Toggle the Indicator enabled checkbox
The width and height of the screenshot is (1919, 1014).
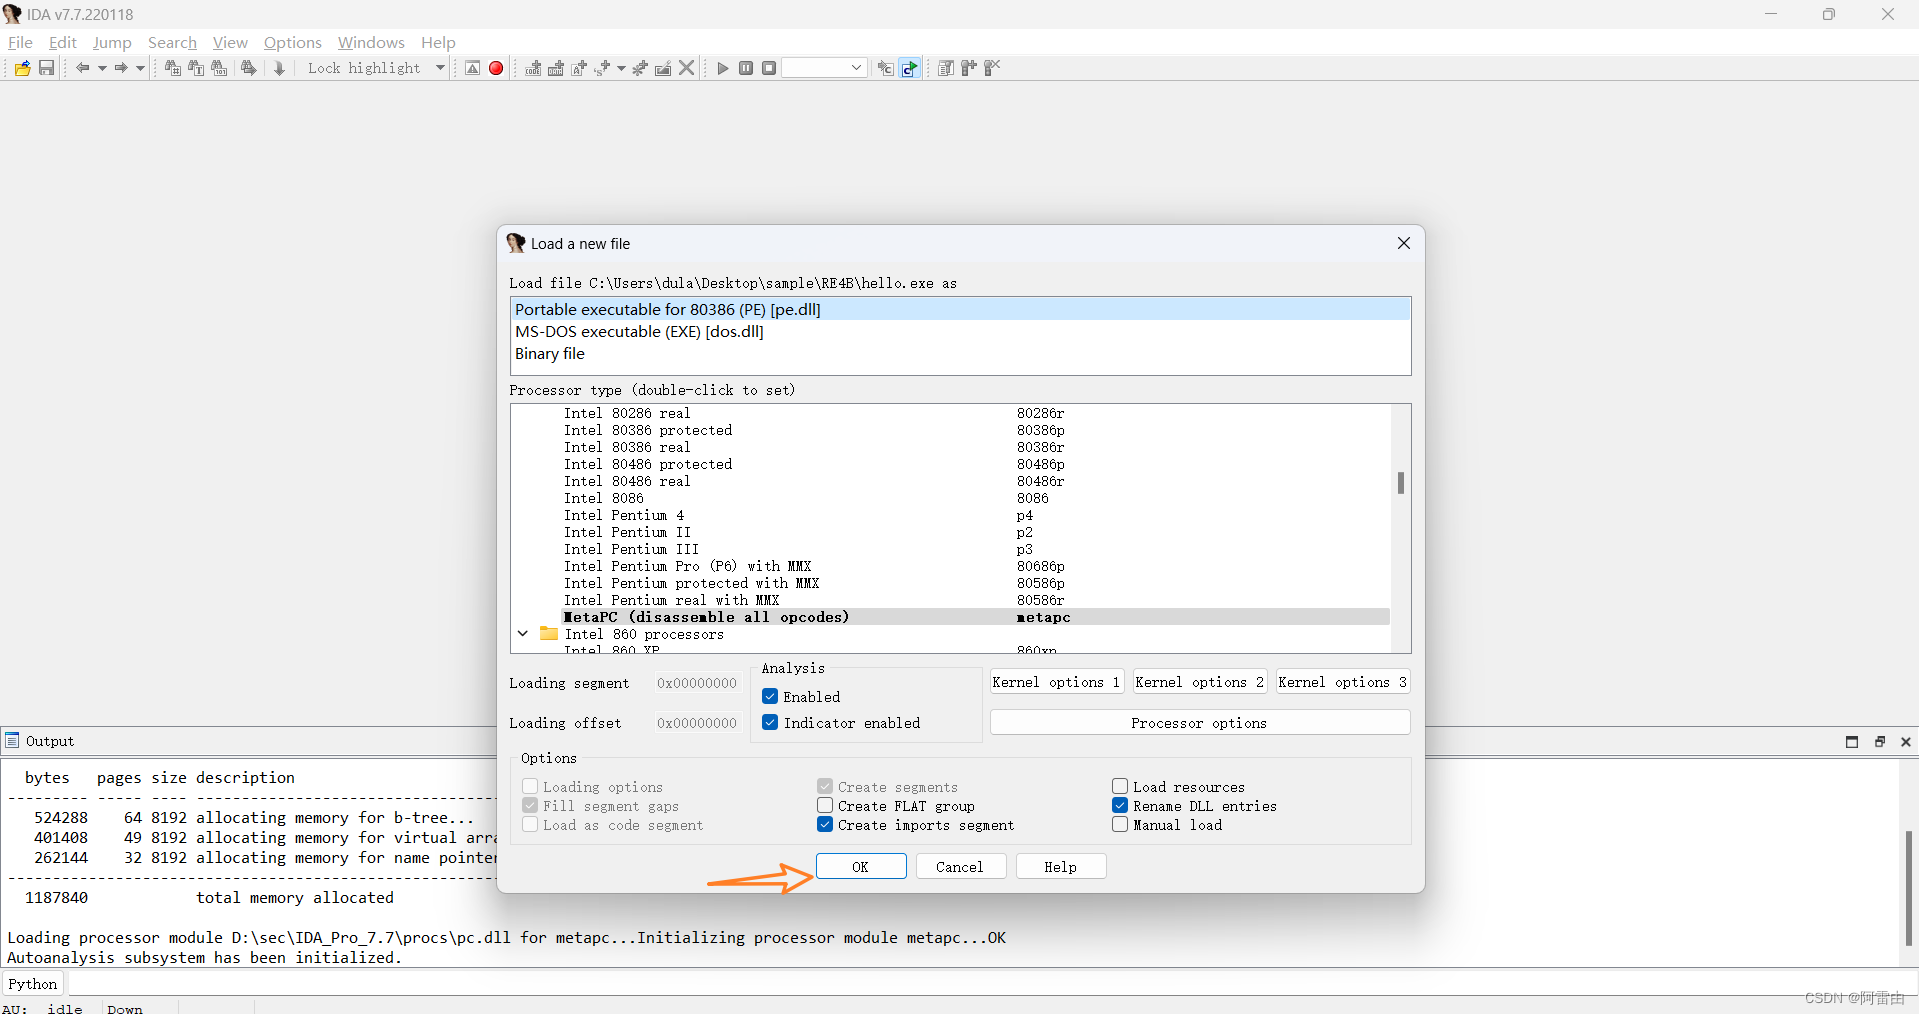click(770, 722)
